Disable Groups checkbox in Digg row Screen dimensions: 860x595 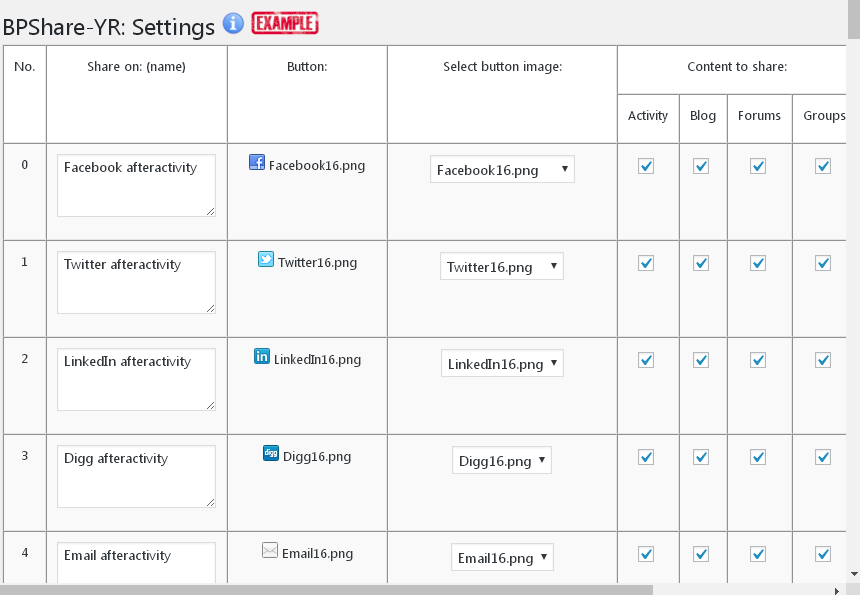pyautogui.click(x=823, y=457)
